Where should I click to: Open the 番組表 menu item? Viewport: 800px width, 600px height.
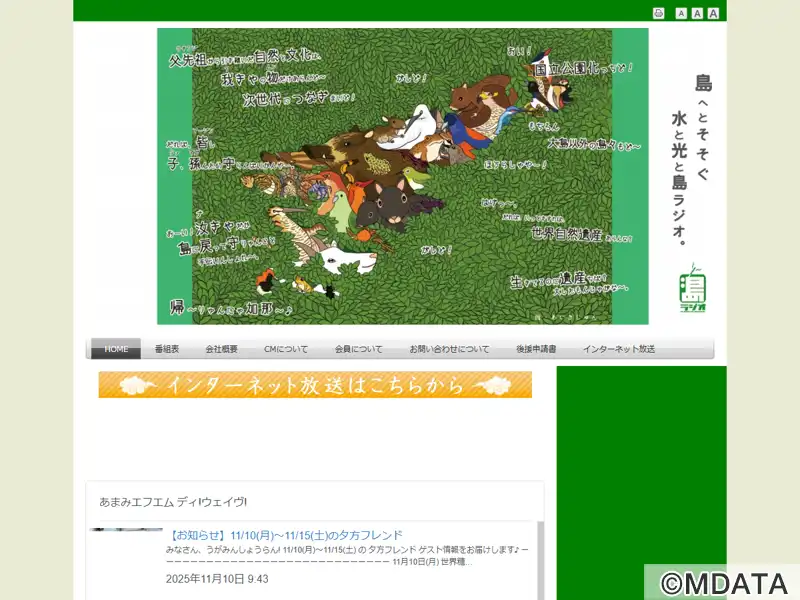[x=166, y=349]
